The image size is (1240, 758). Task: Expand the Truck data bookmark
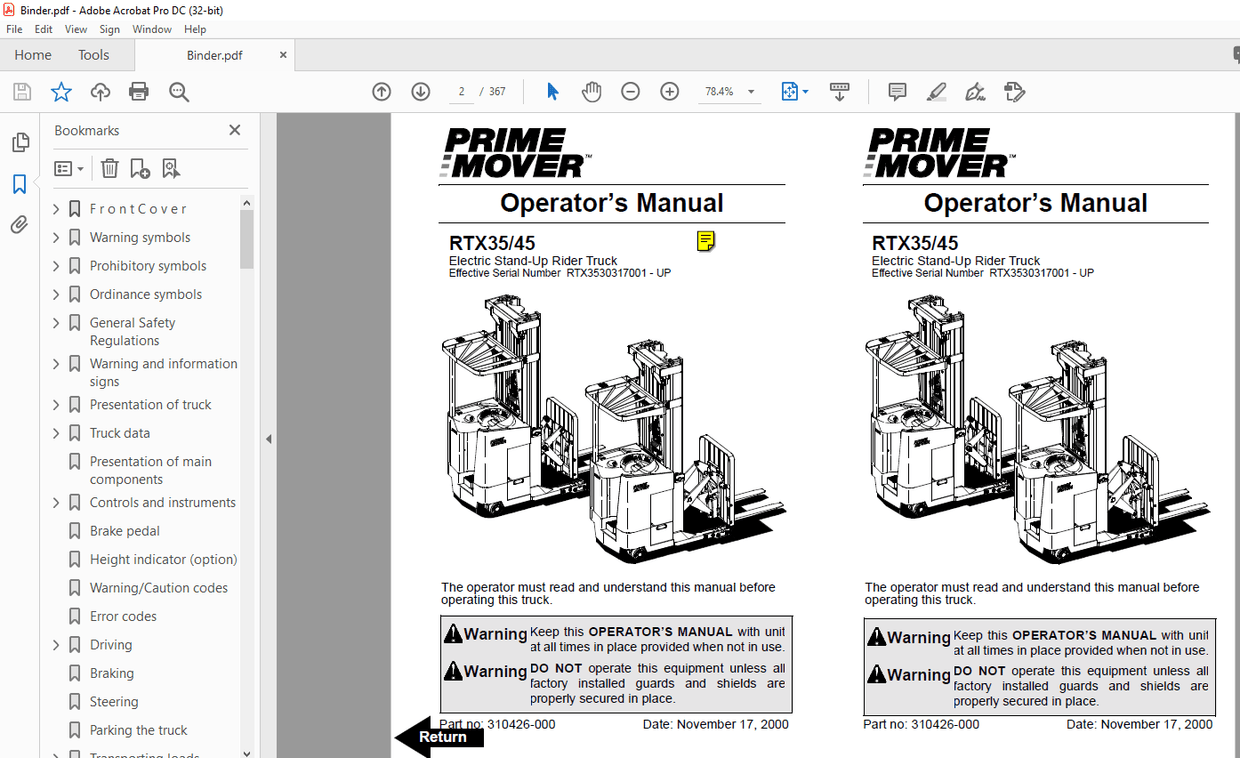click(56, 433)
